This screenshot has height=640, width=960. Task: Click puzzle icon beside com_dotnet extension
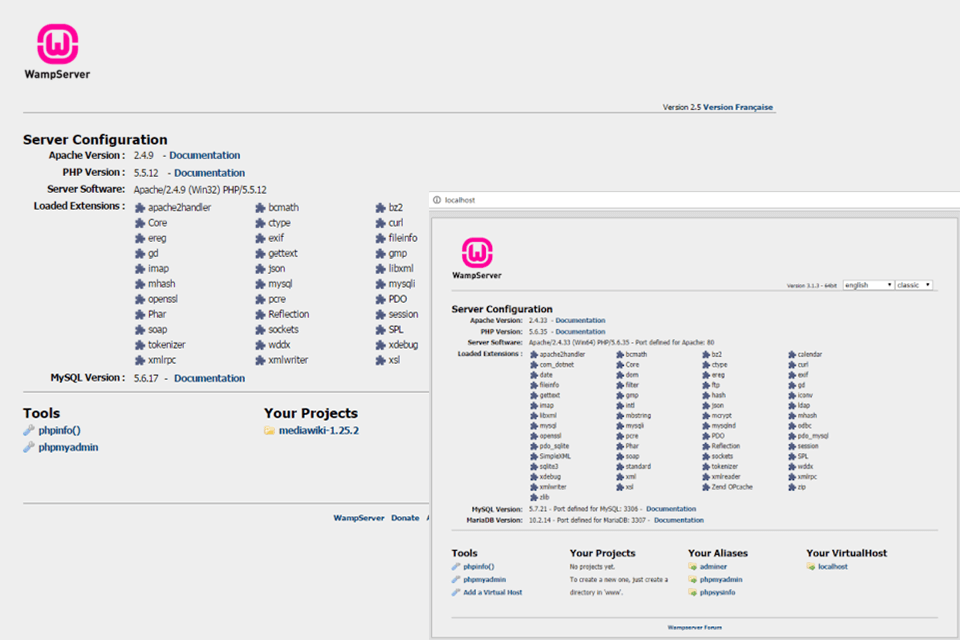[534, 365]
